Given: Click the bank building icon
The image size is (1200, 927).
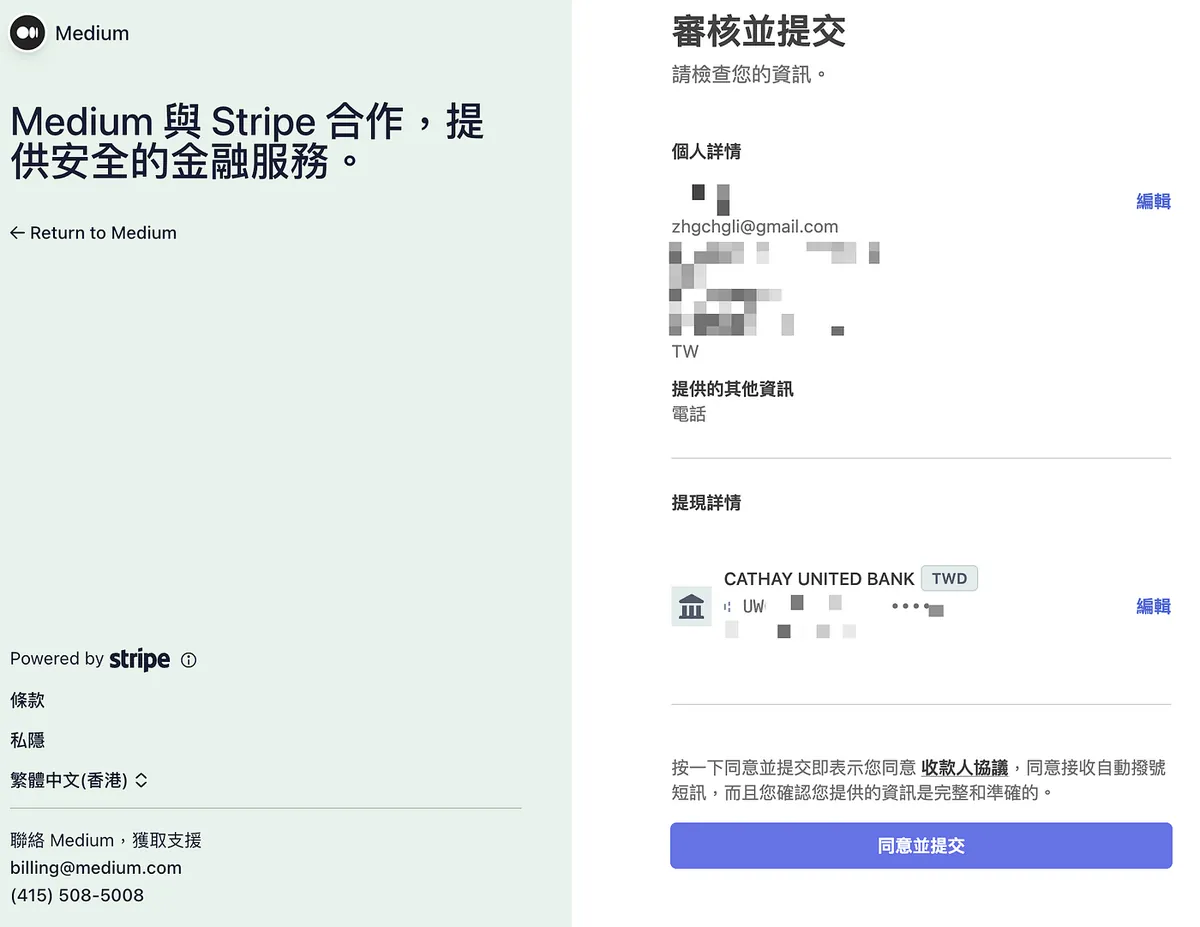Looking at the screenshot, I should 691,606.
